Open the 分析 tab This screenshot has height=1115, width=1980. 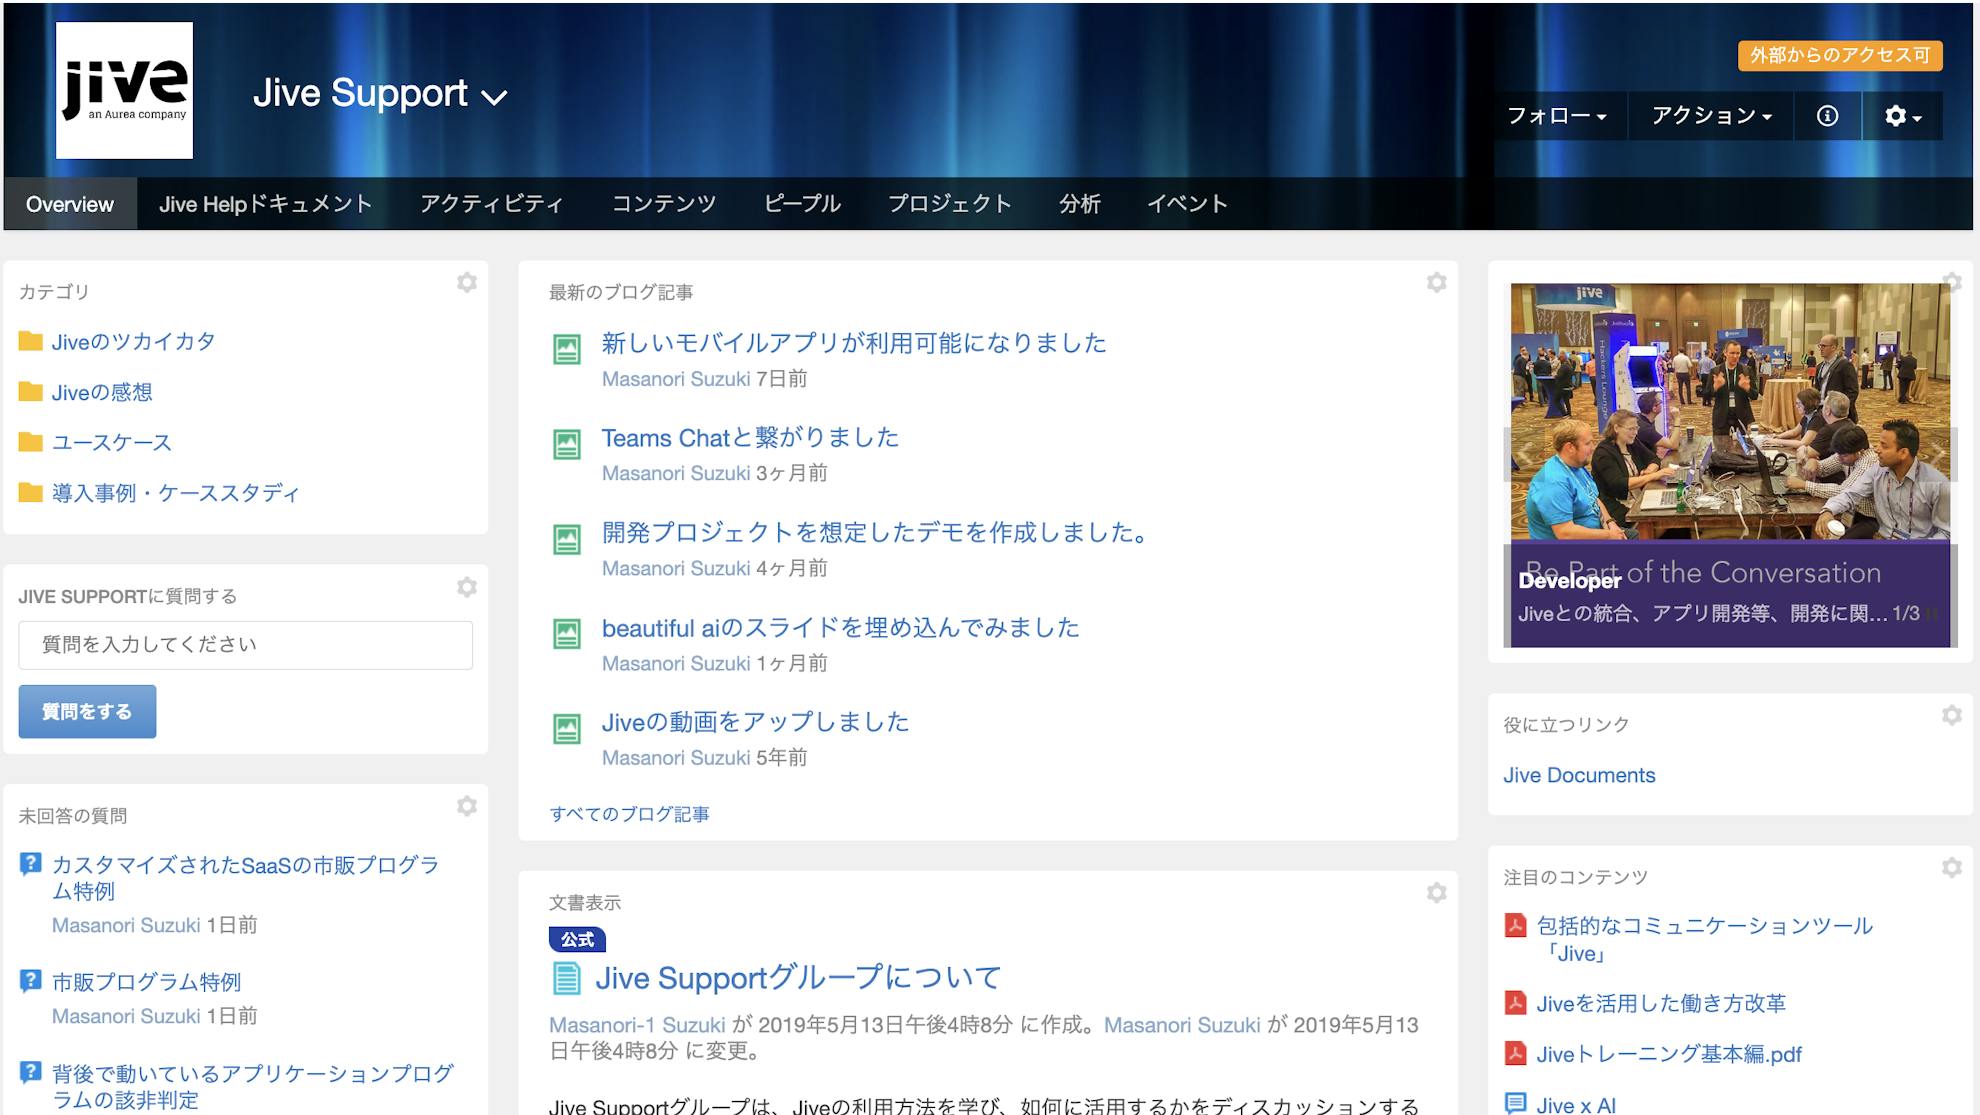pyautogui.click(x=1079, y=204)
